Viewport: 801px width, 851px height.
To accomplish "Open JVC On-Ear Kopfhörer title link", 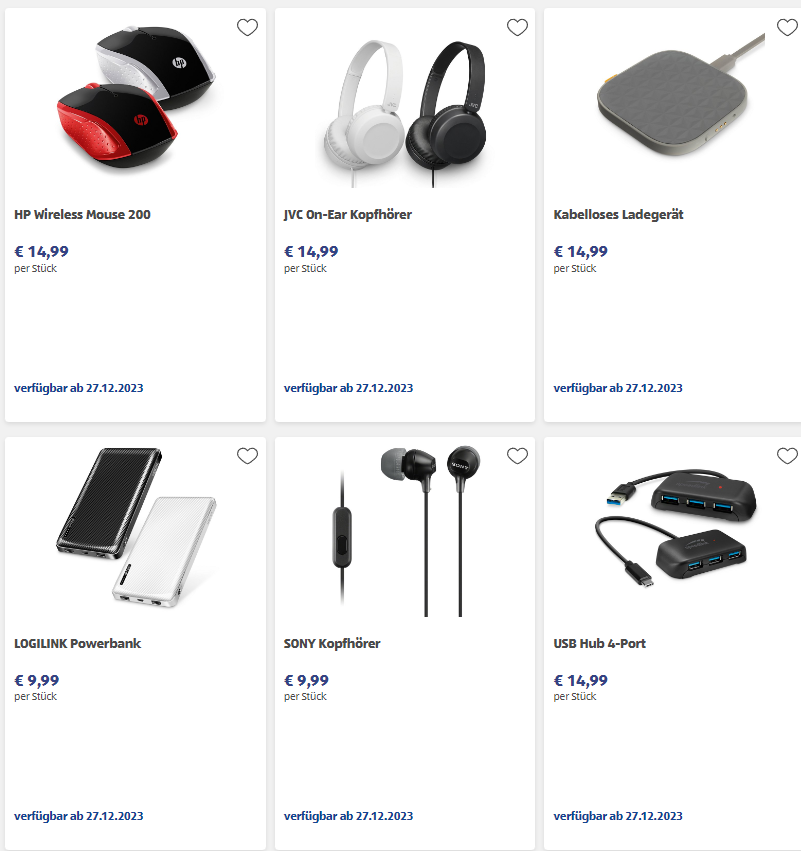I will tap(348, 214).
